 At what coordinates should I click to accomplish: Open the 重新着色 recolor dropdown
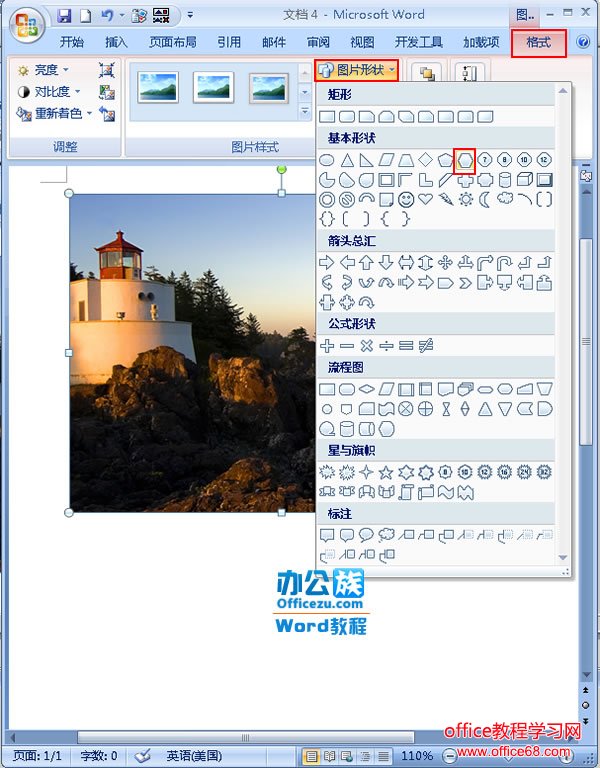[54, 114]
